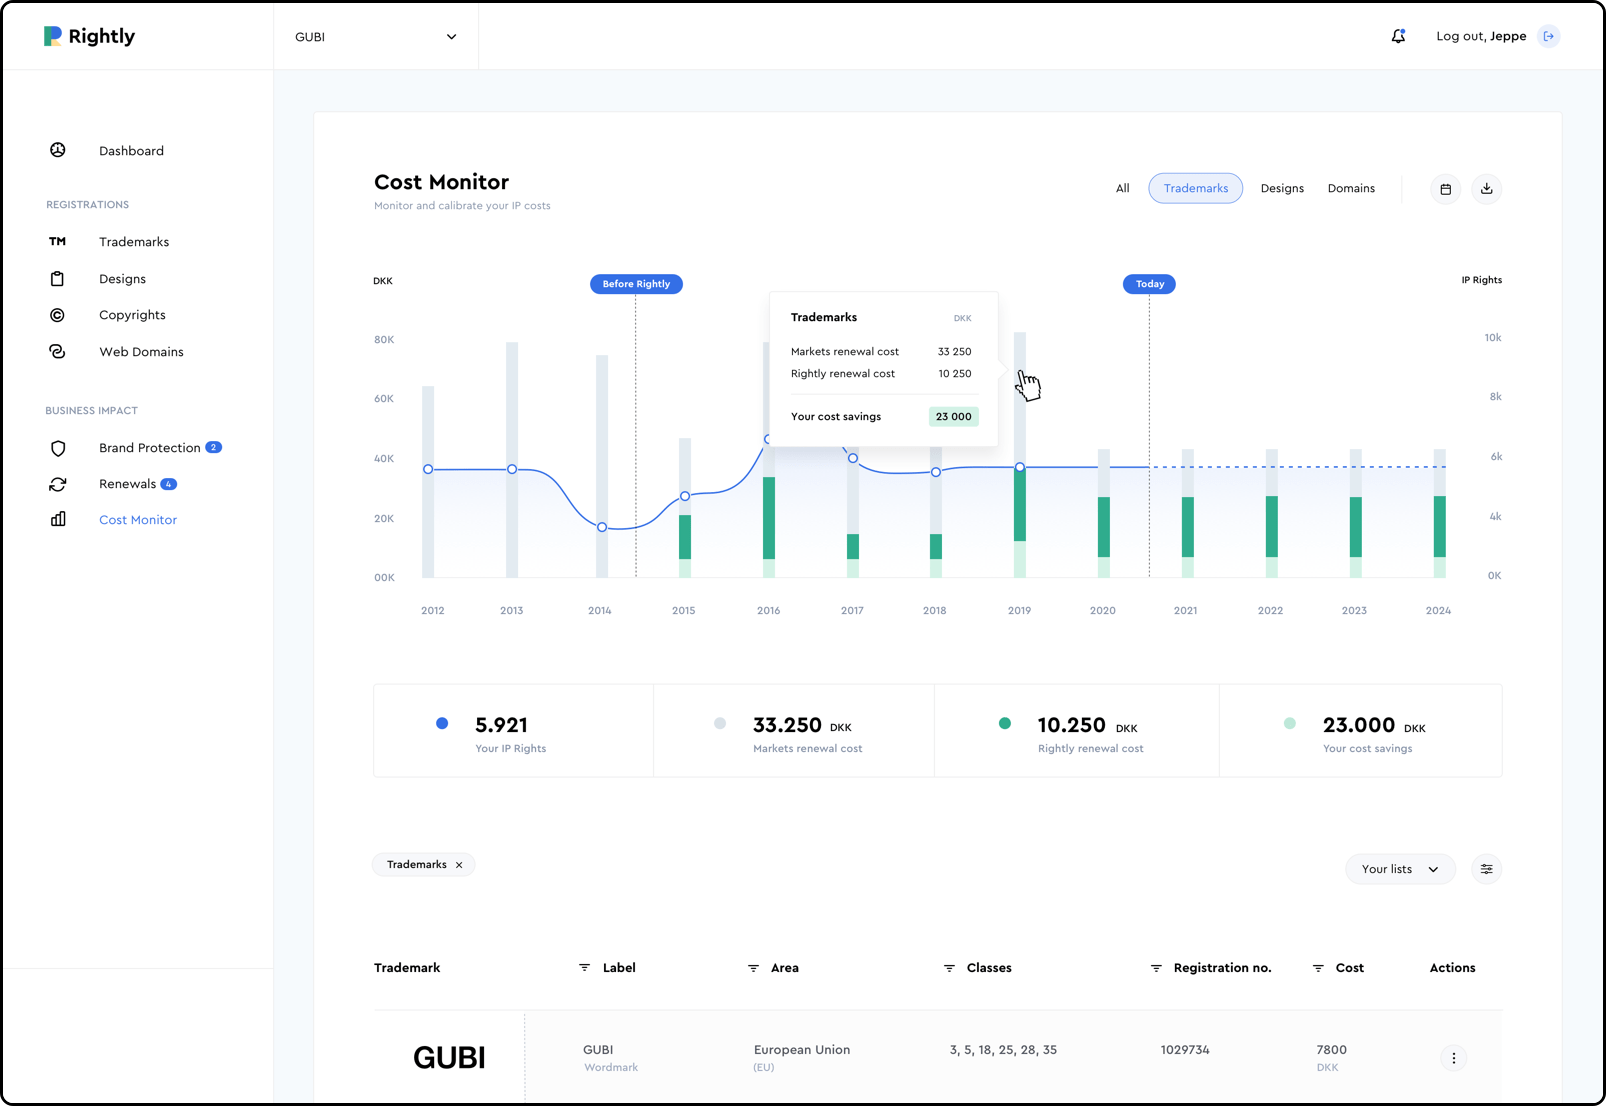Click the Designs clipboard icon
Image resolution: width=1606 pixels, height=1106 pixels.
click(58, 279)
